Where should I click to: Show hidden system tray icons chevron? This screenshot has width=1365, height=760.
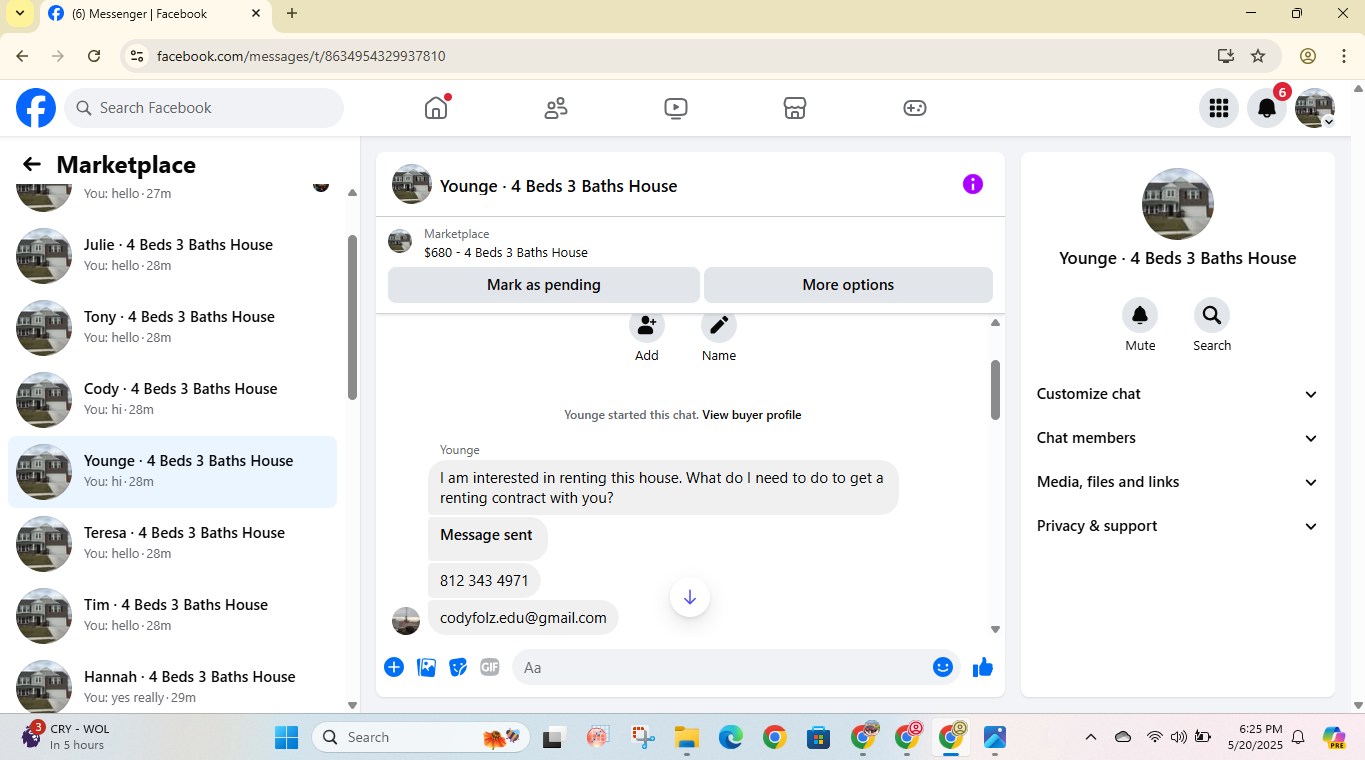point(1091,737)
